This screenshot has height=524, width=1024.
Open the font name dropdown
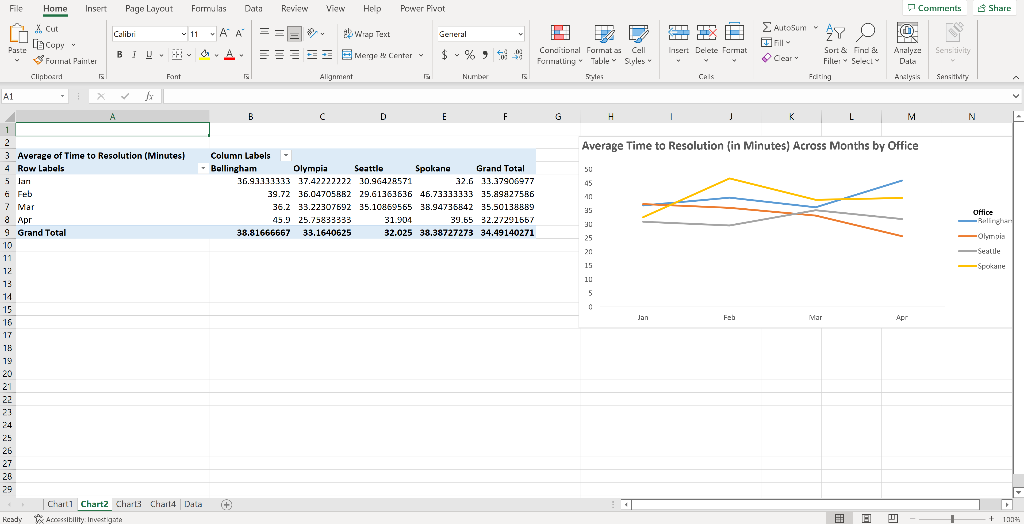[x=184, y=34]
